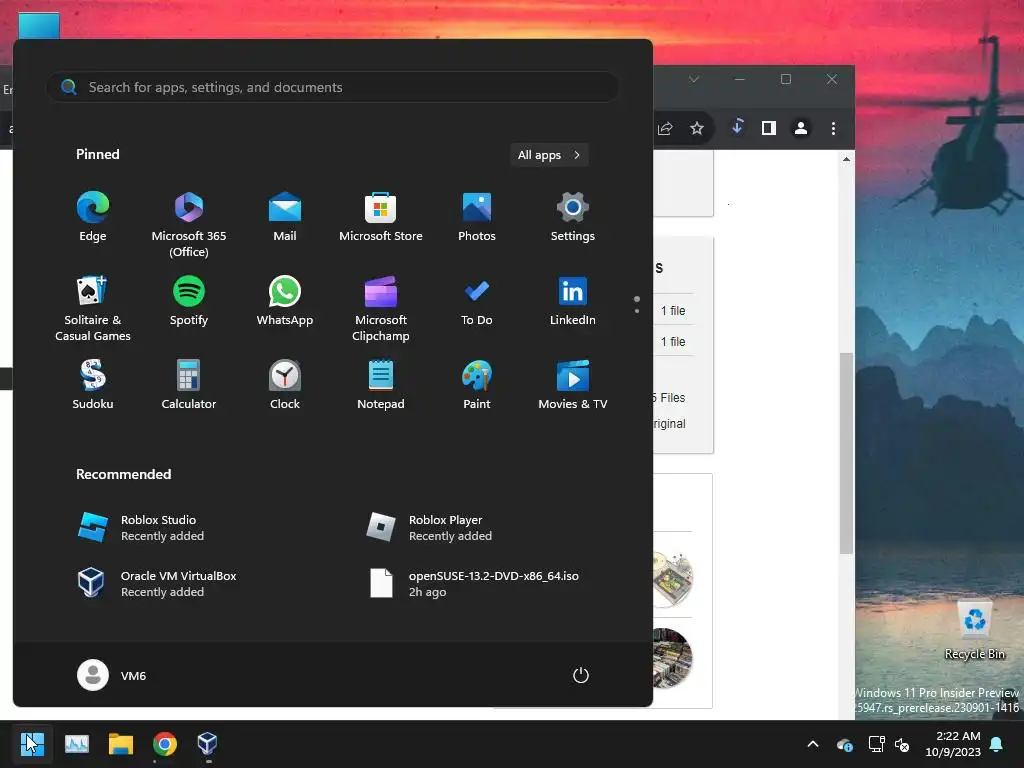
Task: Open the Clock app
Action: tap(285, 385)
